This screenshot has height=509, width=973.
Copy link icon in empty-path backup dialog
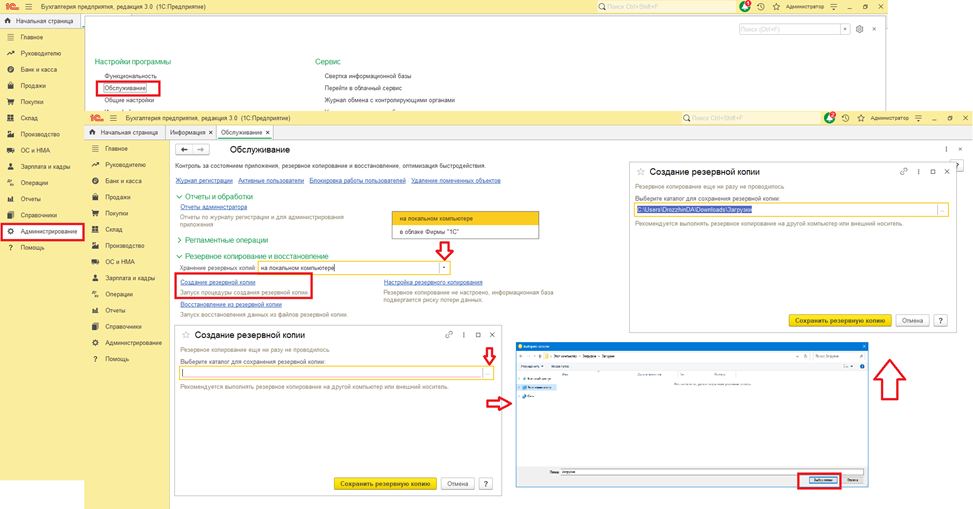[449, 335]
